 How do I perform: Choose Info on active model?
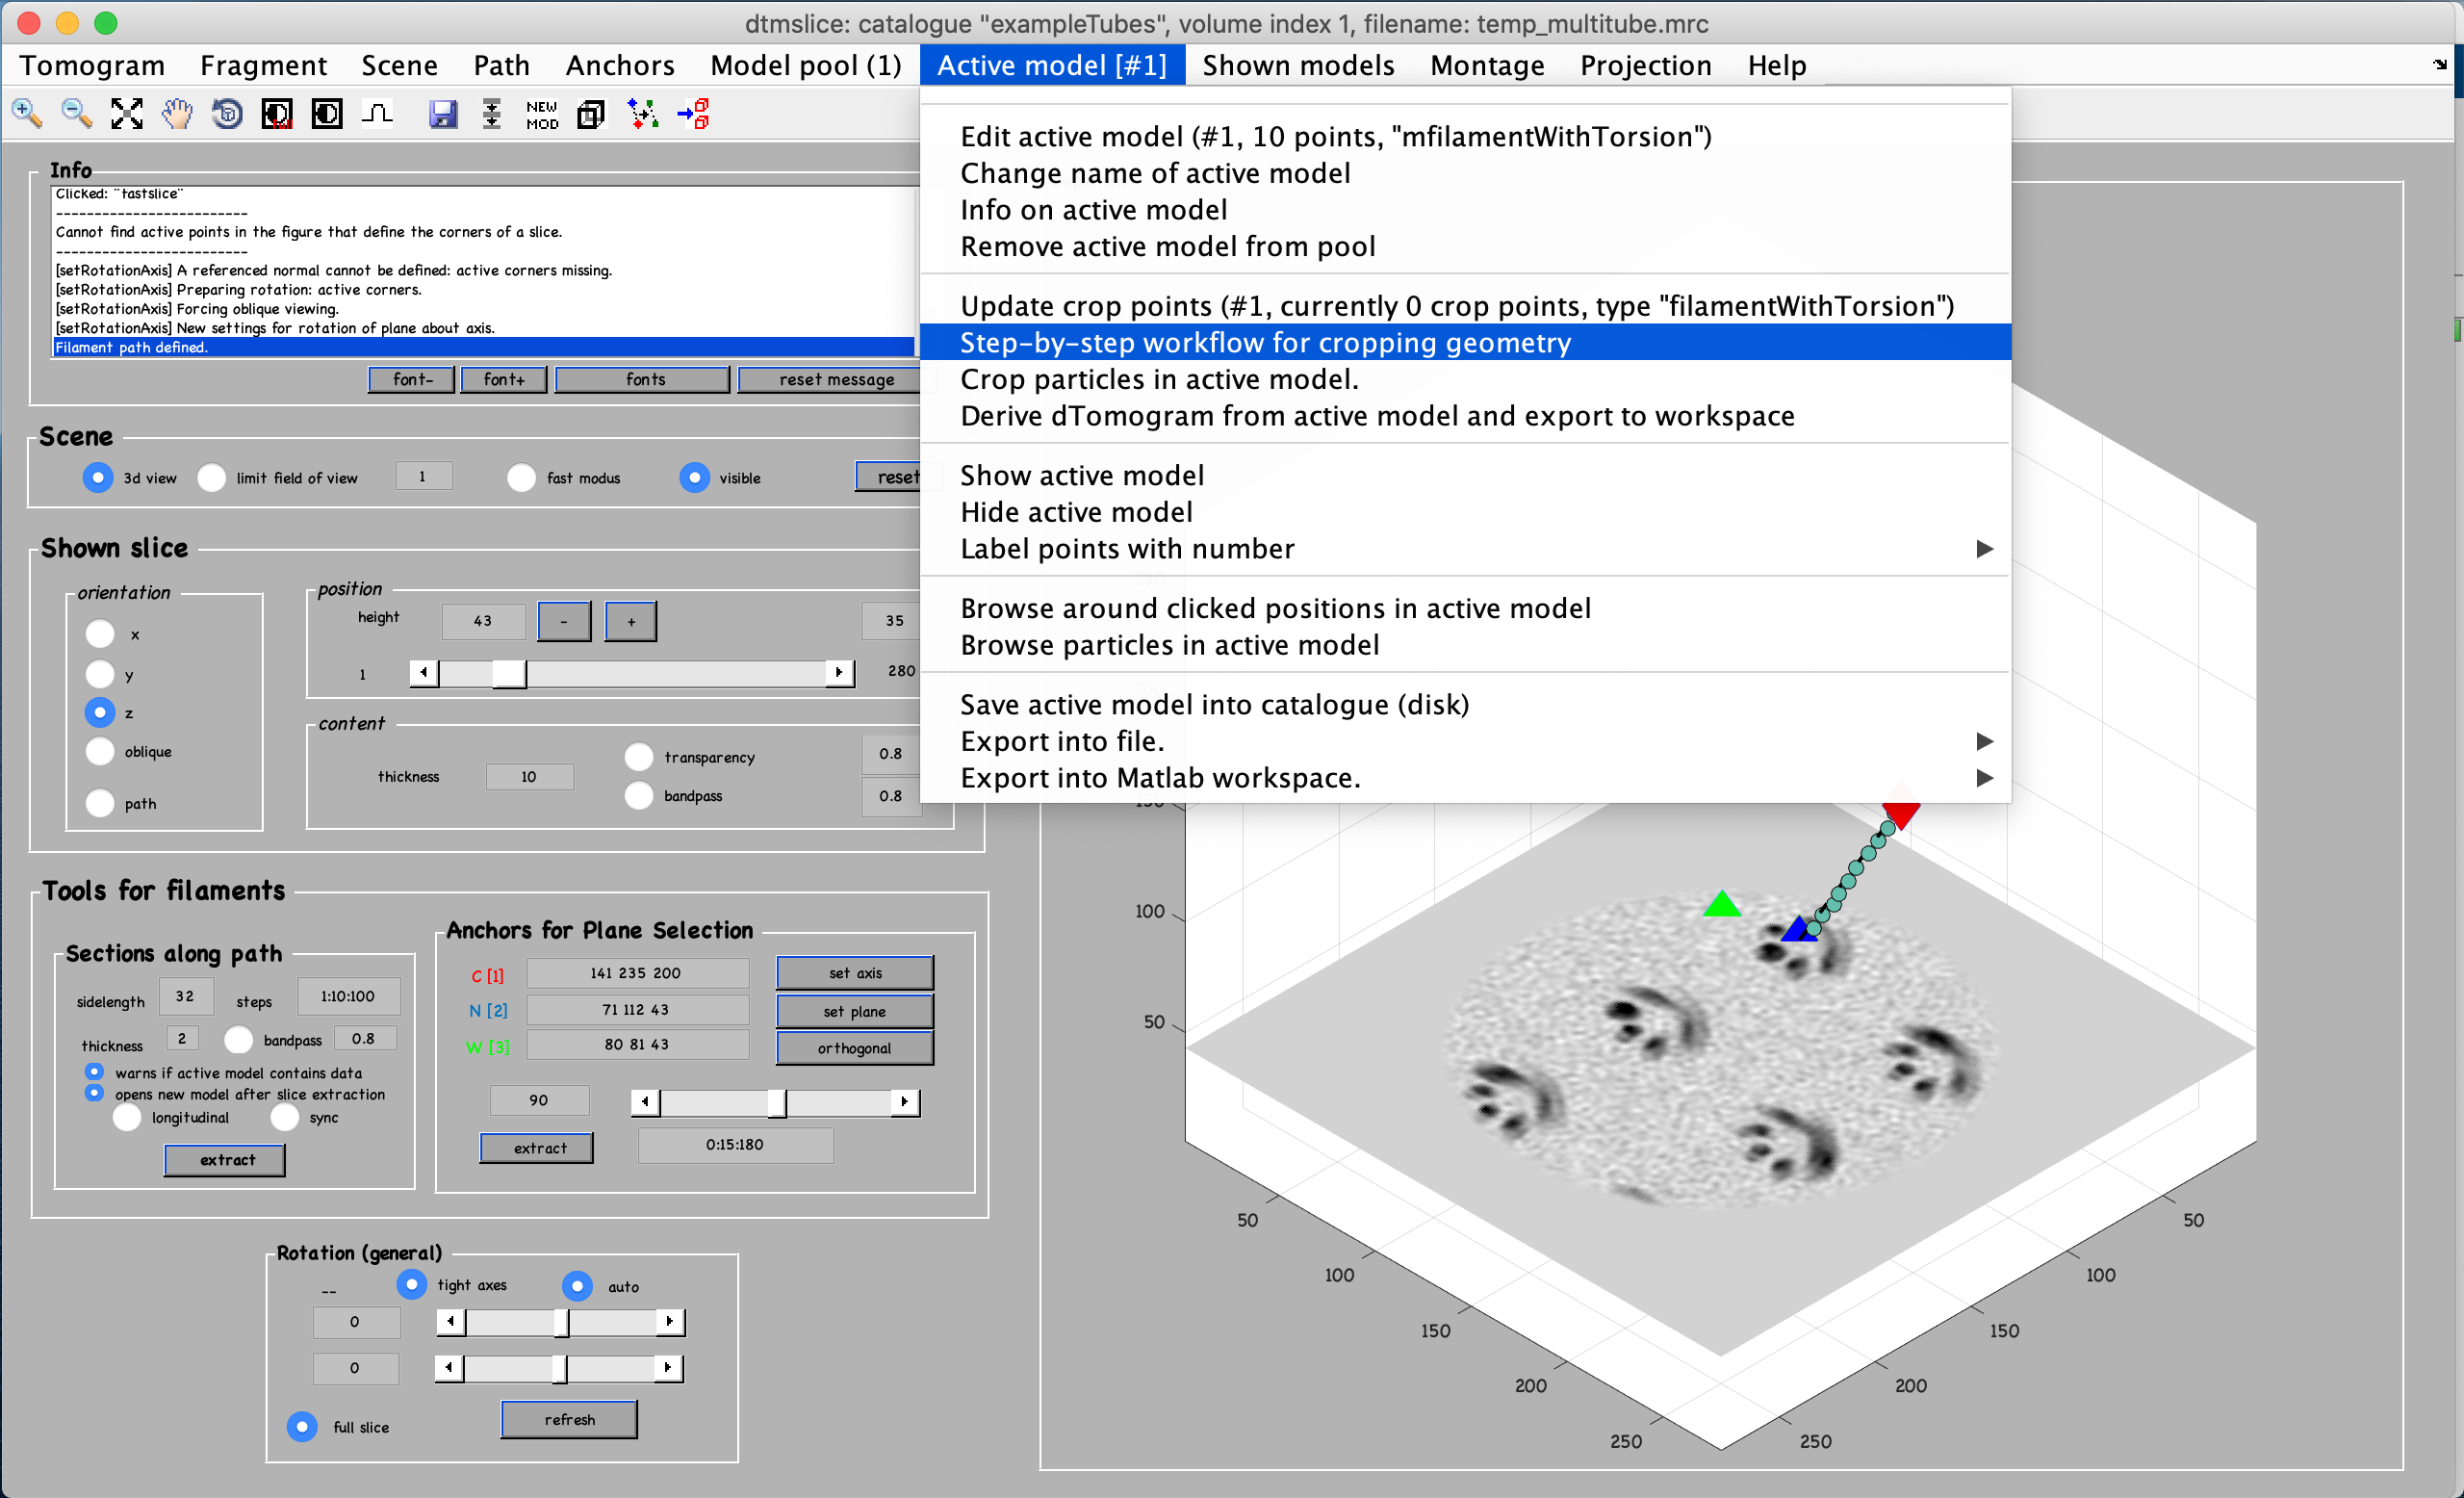point(1465,210)
